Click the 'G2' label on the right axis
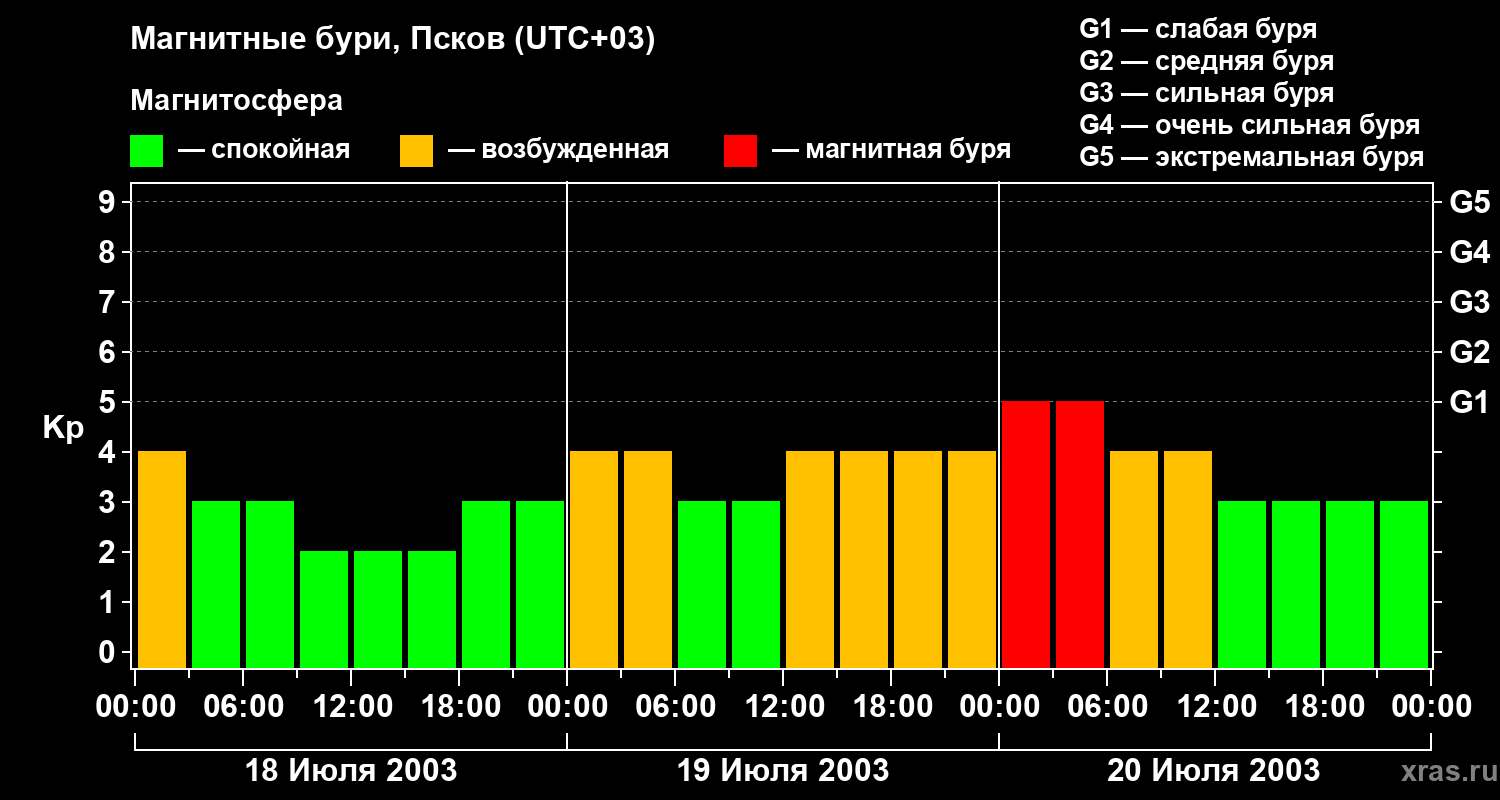The width and height of the screenshot is (1500, 800). 1470,352
